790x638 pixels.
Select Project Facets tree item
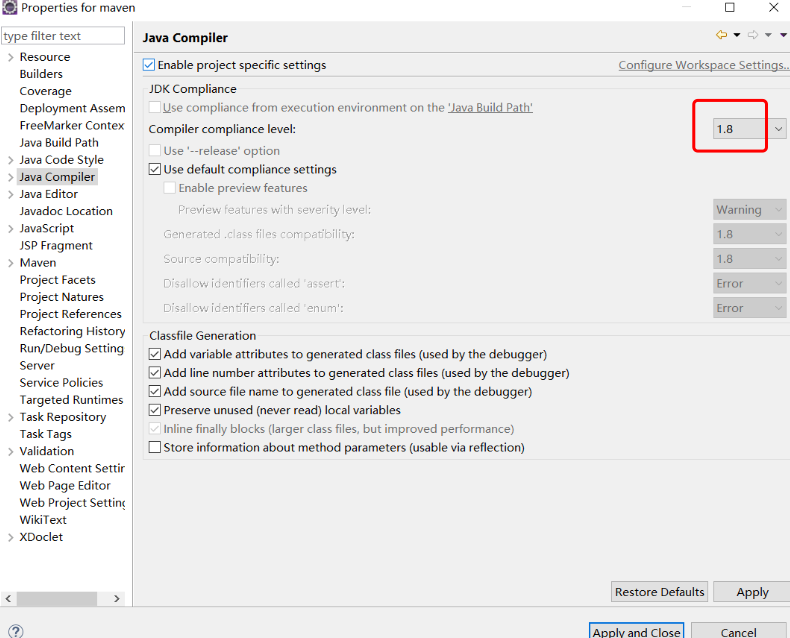pos(57,280)
